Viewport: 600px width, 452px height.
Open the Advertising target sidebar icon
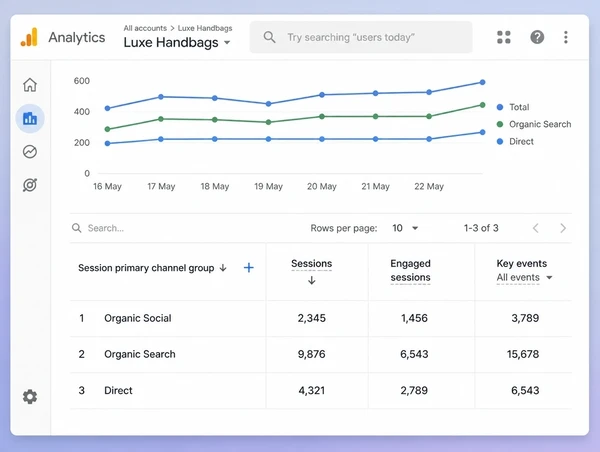click(30, 185)
